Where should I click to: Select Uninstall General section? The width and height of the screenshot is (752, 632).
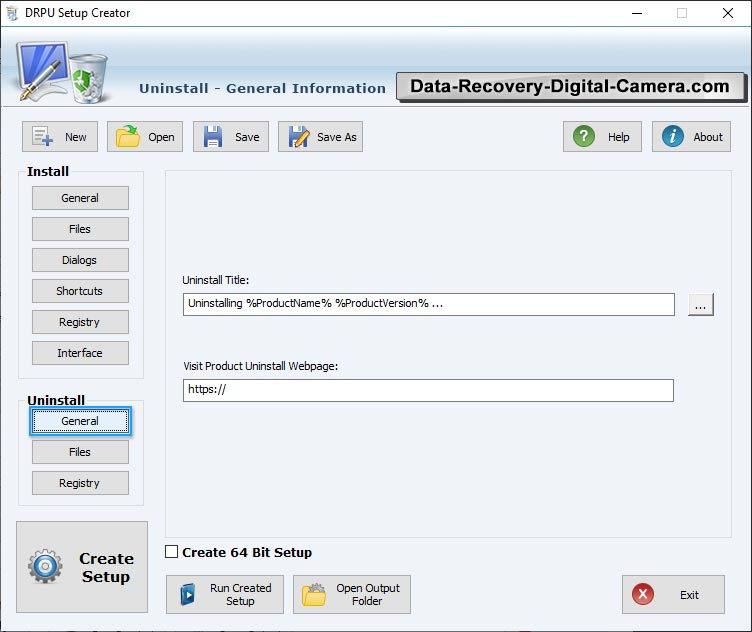coord(80,421)
